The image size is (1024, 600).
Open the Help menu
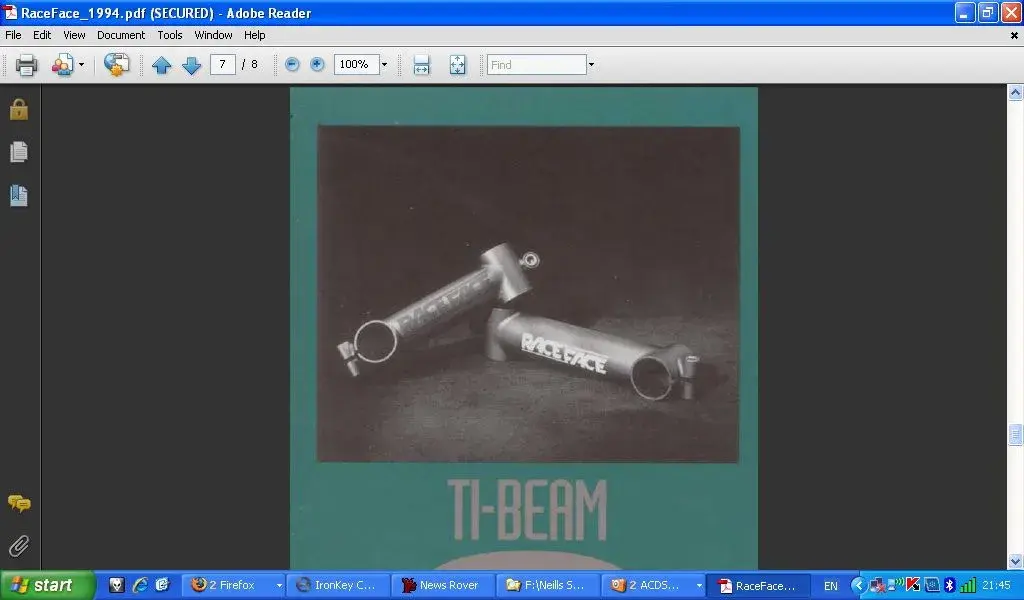point(255,35)
